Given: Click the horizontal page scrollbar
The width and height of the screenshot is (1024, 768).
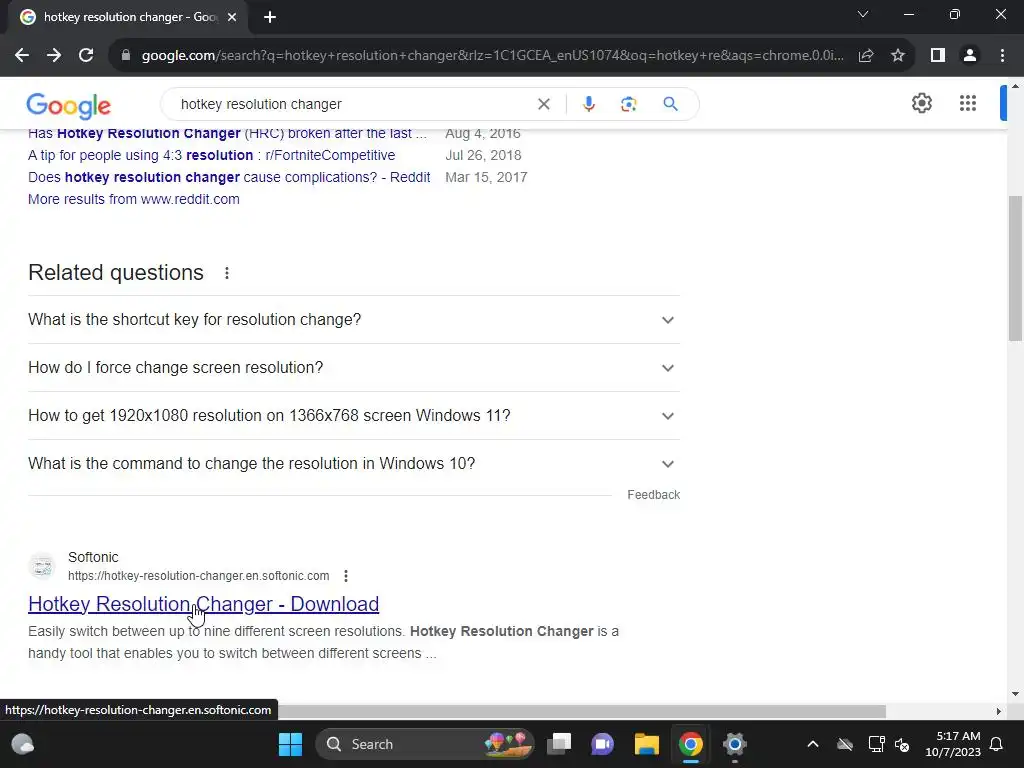Looking at the screenshot, I should [581, 711].
